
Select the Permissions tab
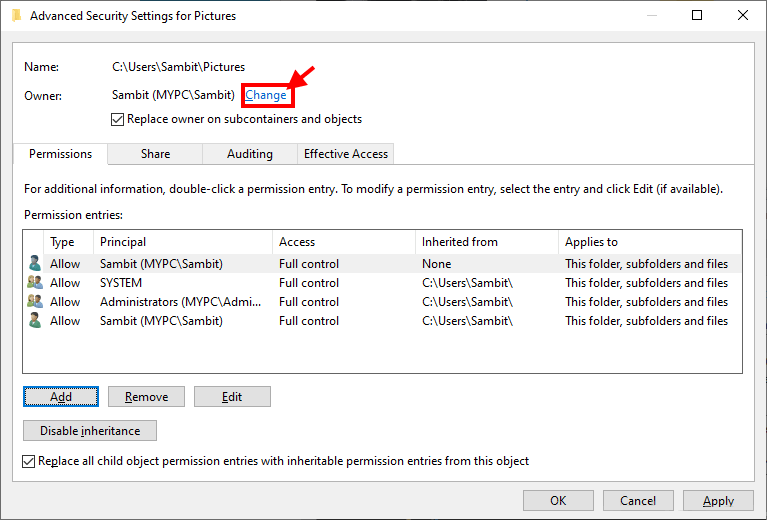(x=60, y=154)
